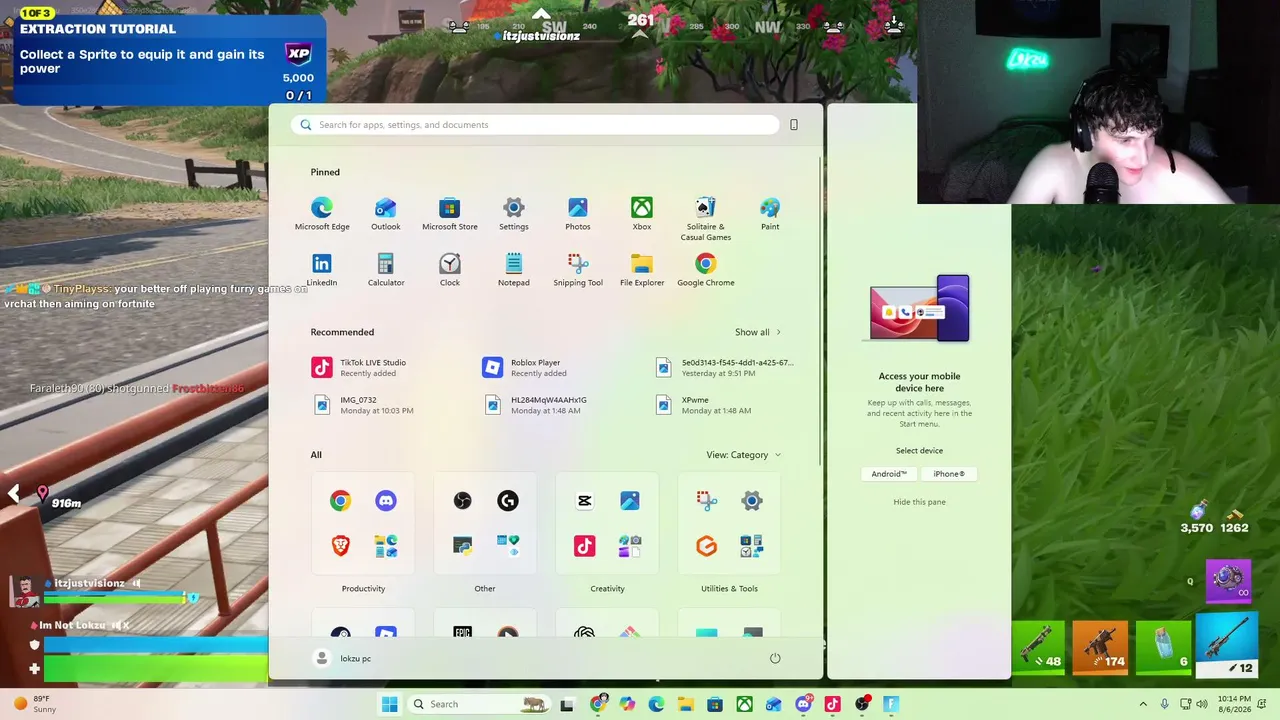Open Microsoft Store from the taskbar
The width and height of the screenshot is (1280, 720).
(x=715, y=704)
